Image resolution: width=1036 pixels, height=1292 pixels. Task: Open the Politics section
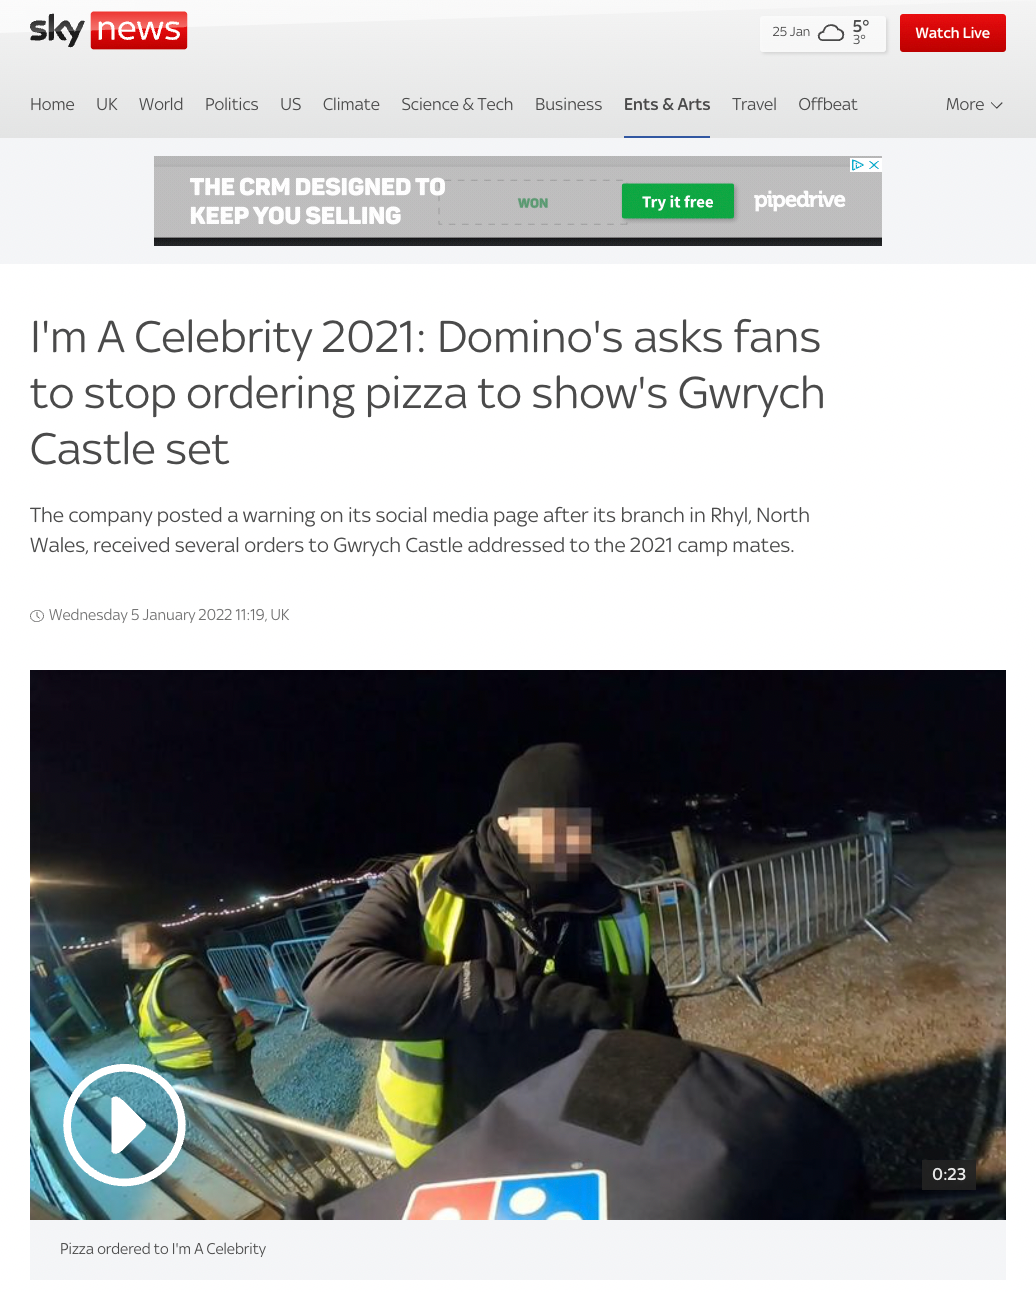click(231, 104)
